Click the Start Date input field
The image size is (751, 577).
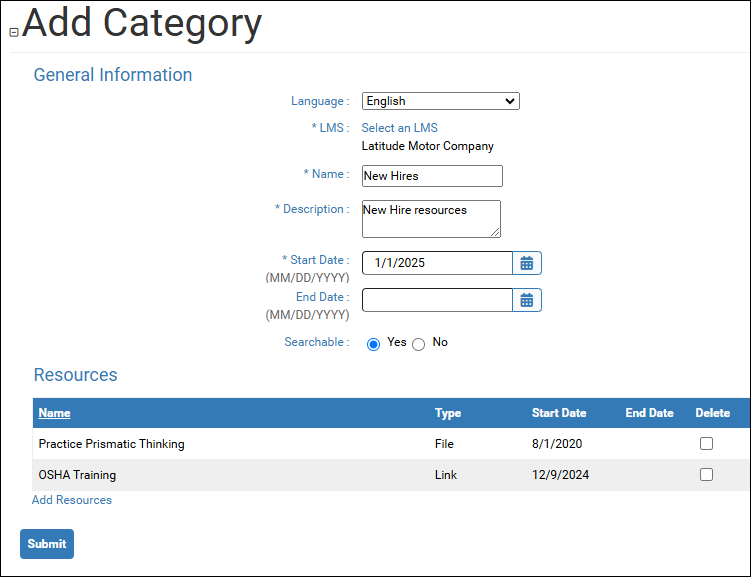coord(437,263)
